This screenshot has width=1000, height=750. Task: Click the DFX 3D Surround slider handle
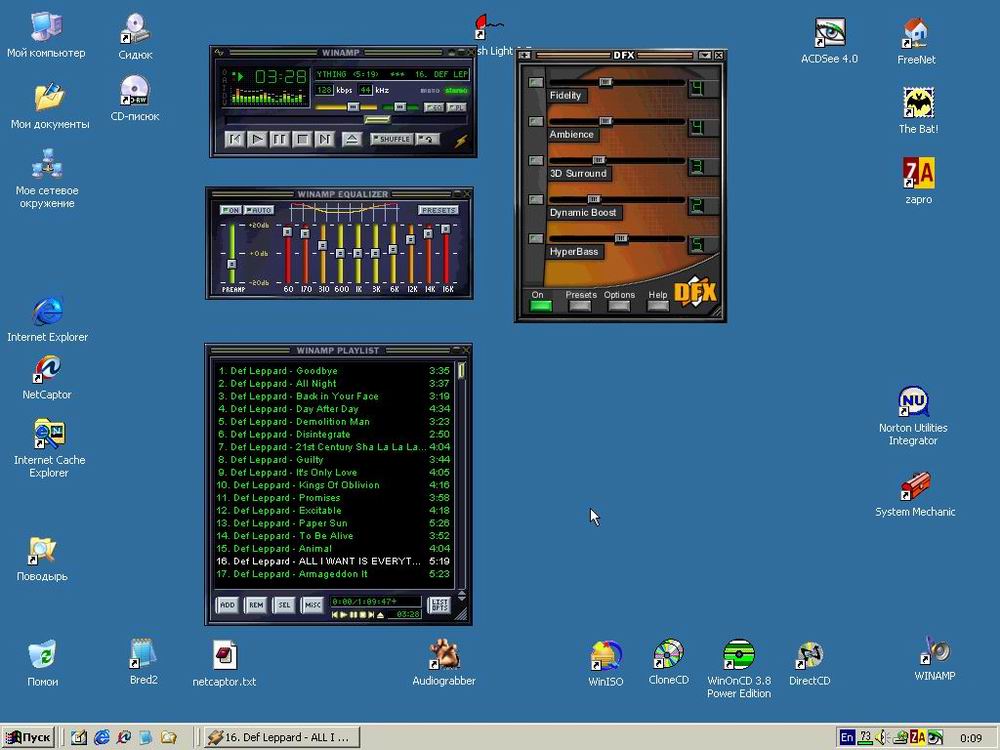click(x=598, y=160)
